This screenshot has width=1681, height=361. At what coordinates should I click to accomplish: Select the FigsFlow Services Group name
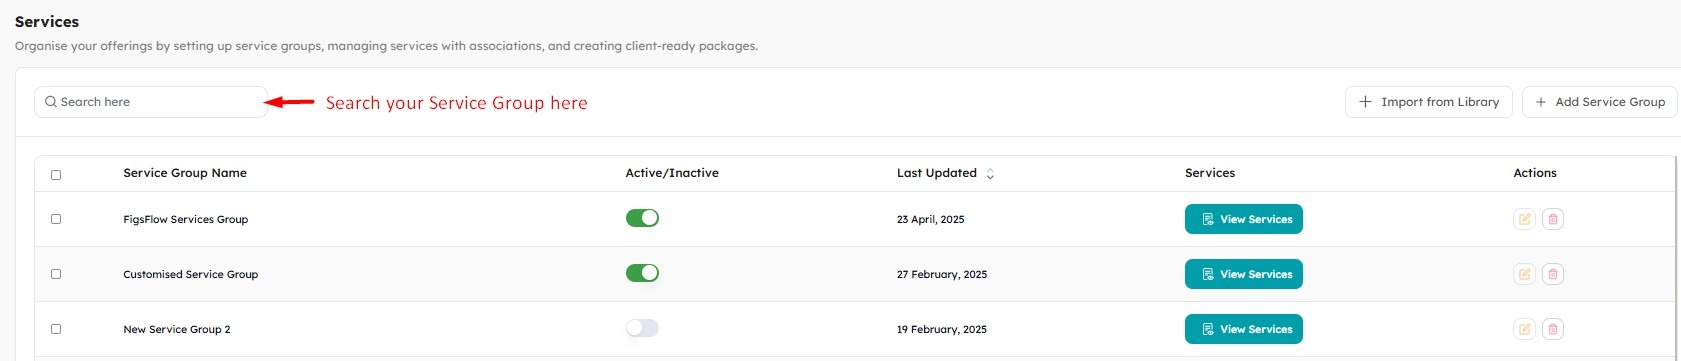pyautogui.click(x=186, y=219)
